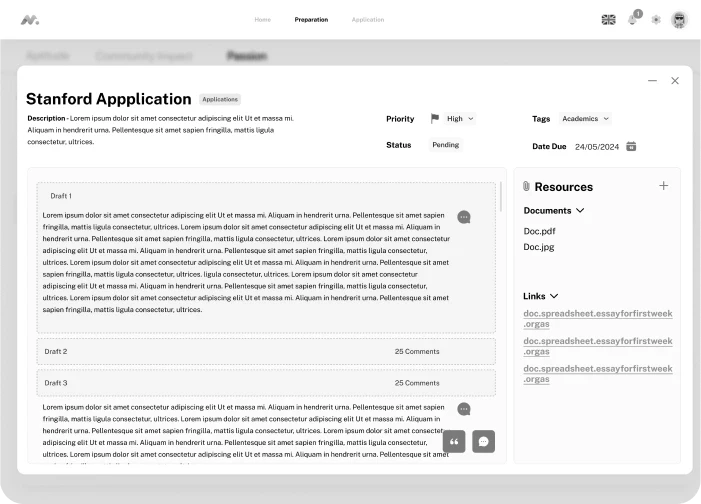701x504 pixels.
Task: Click the Applications tag badge
Action: [220, 99]
